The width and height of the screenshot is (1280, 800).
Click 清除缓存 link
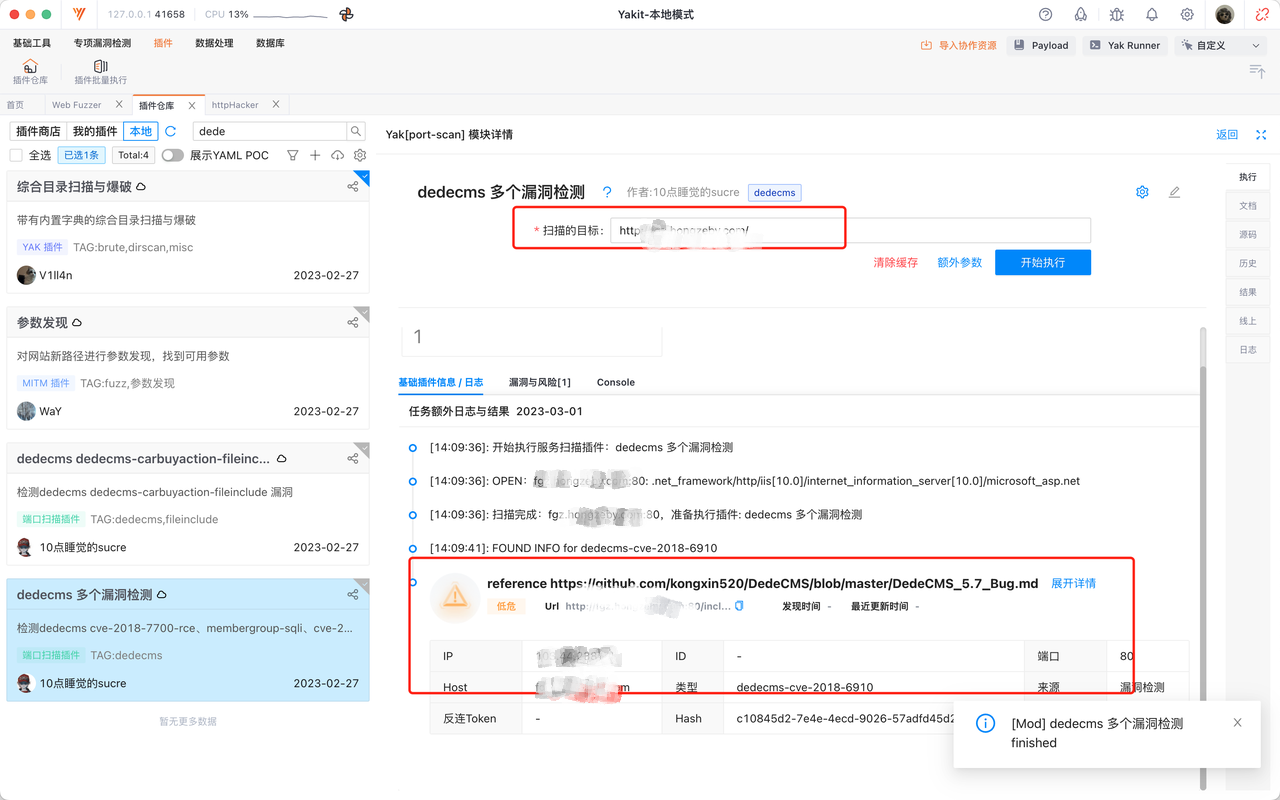point(895,262)
